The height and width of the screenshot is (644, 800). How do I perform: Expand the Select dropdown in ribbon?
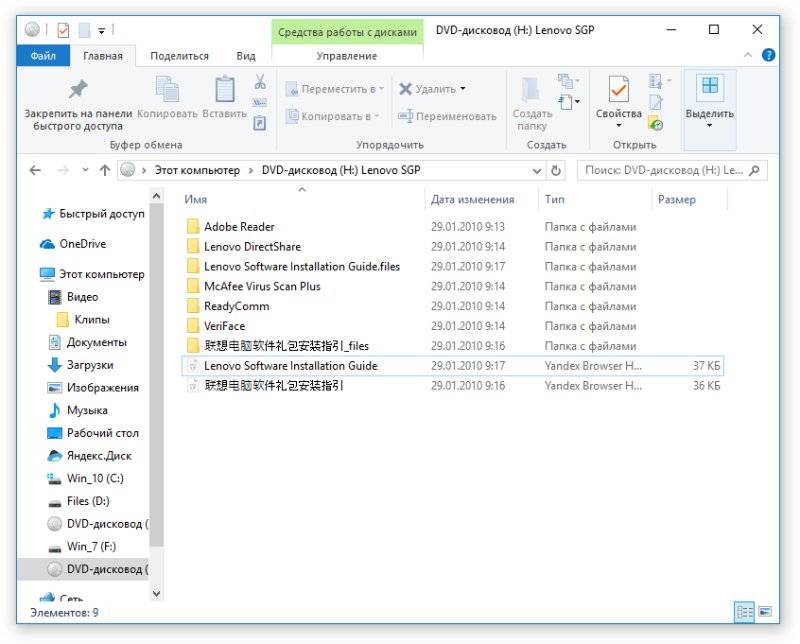click(x=709, y=126)
